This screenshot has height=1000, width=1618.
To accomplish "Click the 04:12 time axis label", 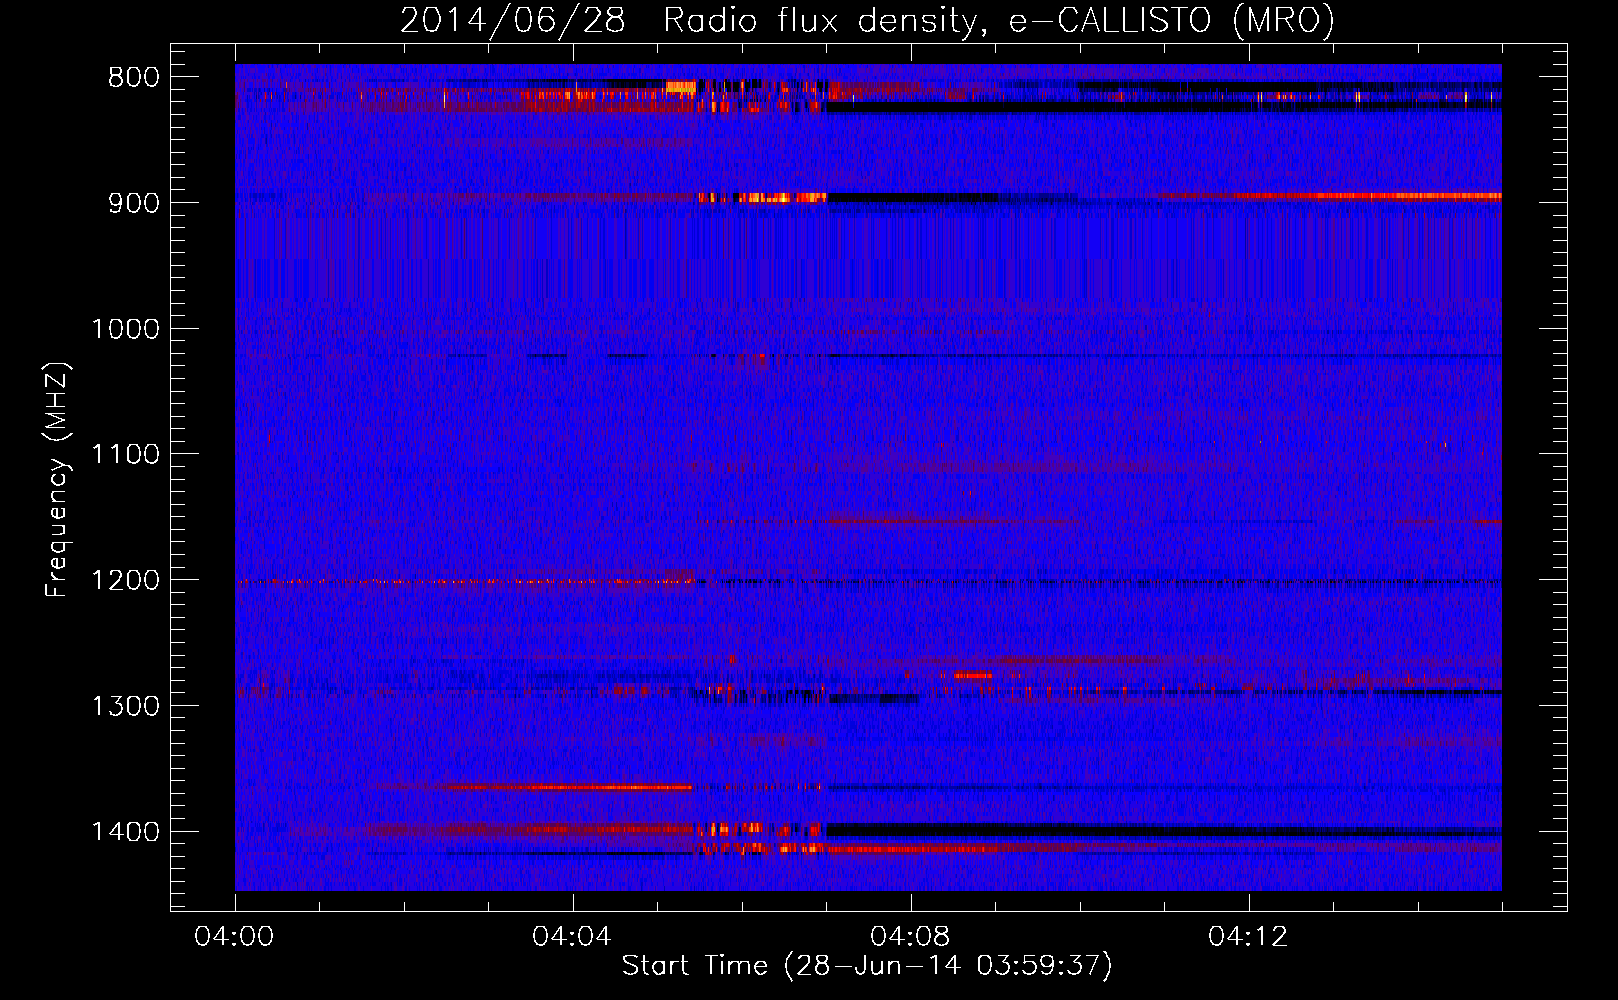I will pos(1248,937).
